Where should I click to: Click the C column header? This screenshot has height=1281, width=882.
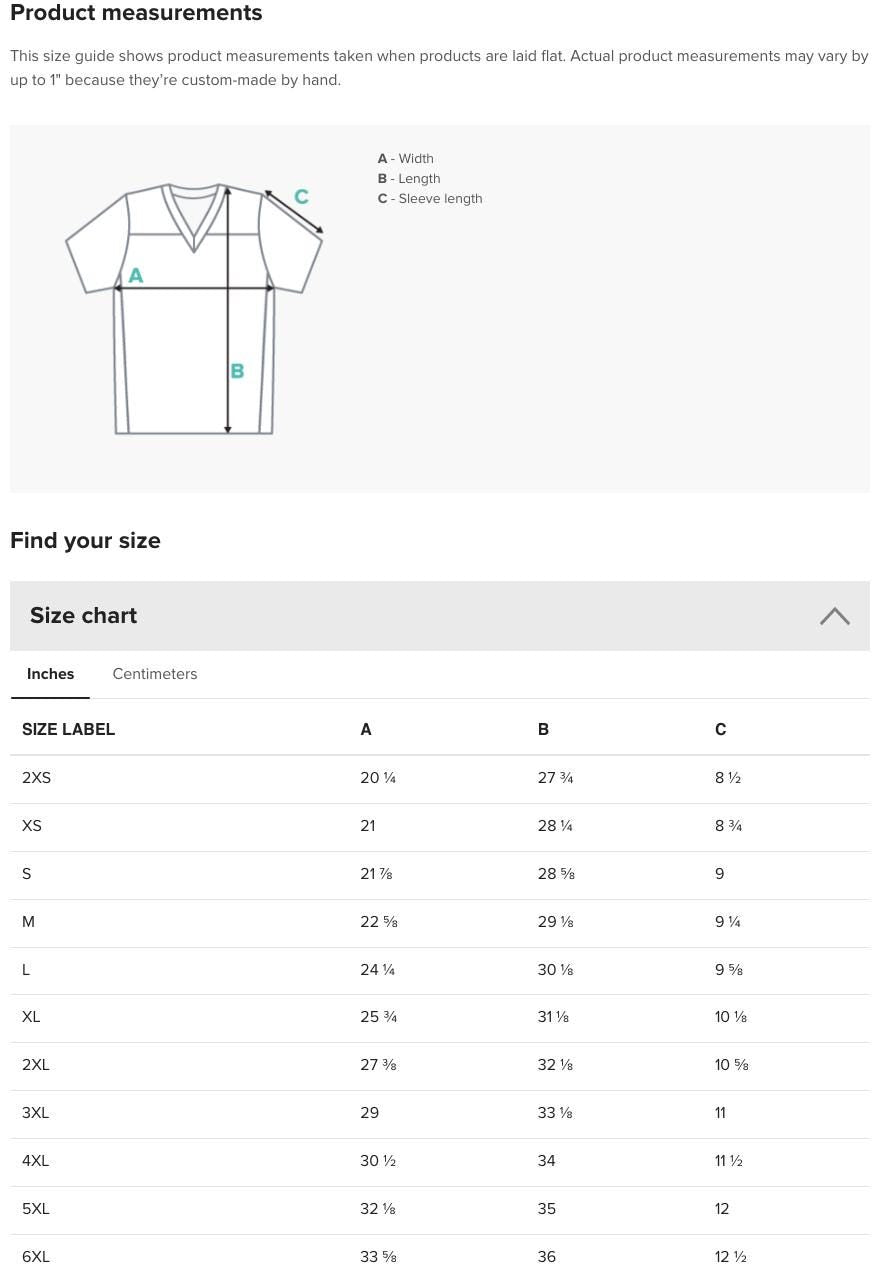720,730
